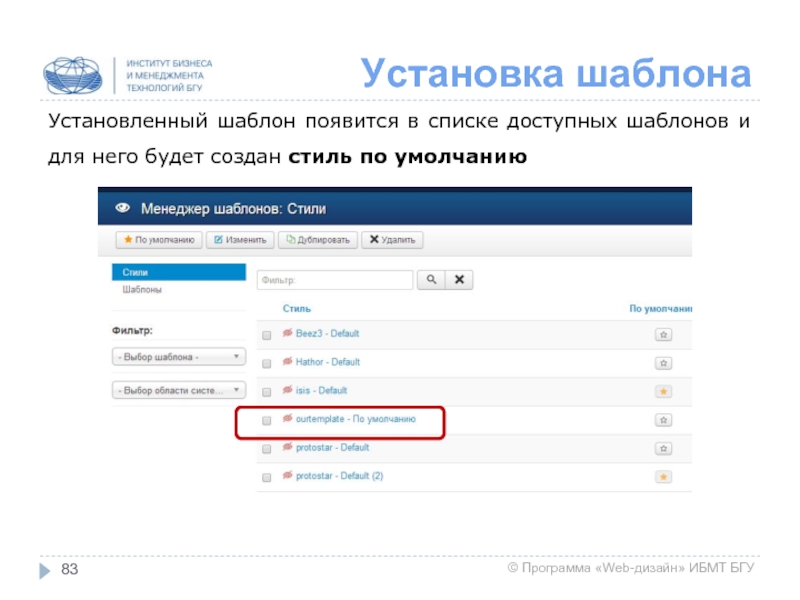Image resolution: width=800 pixels, height=600 pixels.
Task: Click the default star for ourtemplate
Action: click(663, 420)
